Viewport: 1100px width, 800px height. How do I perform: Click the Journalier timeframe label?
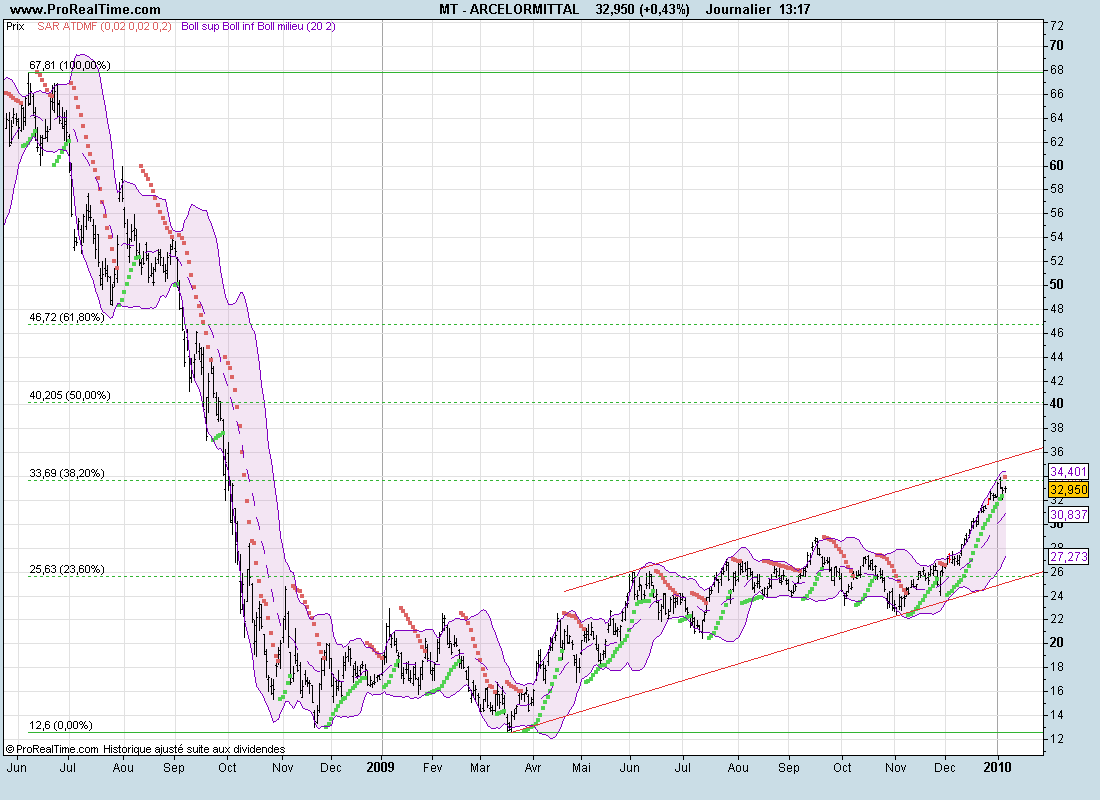click(738, 9)
